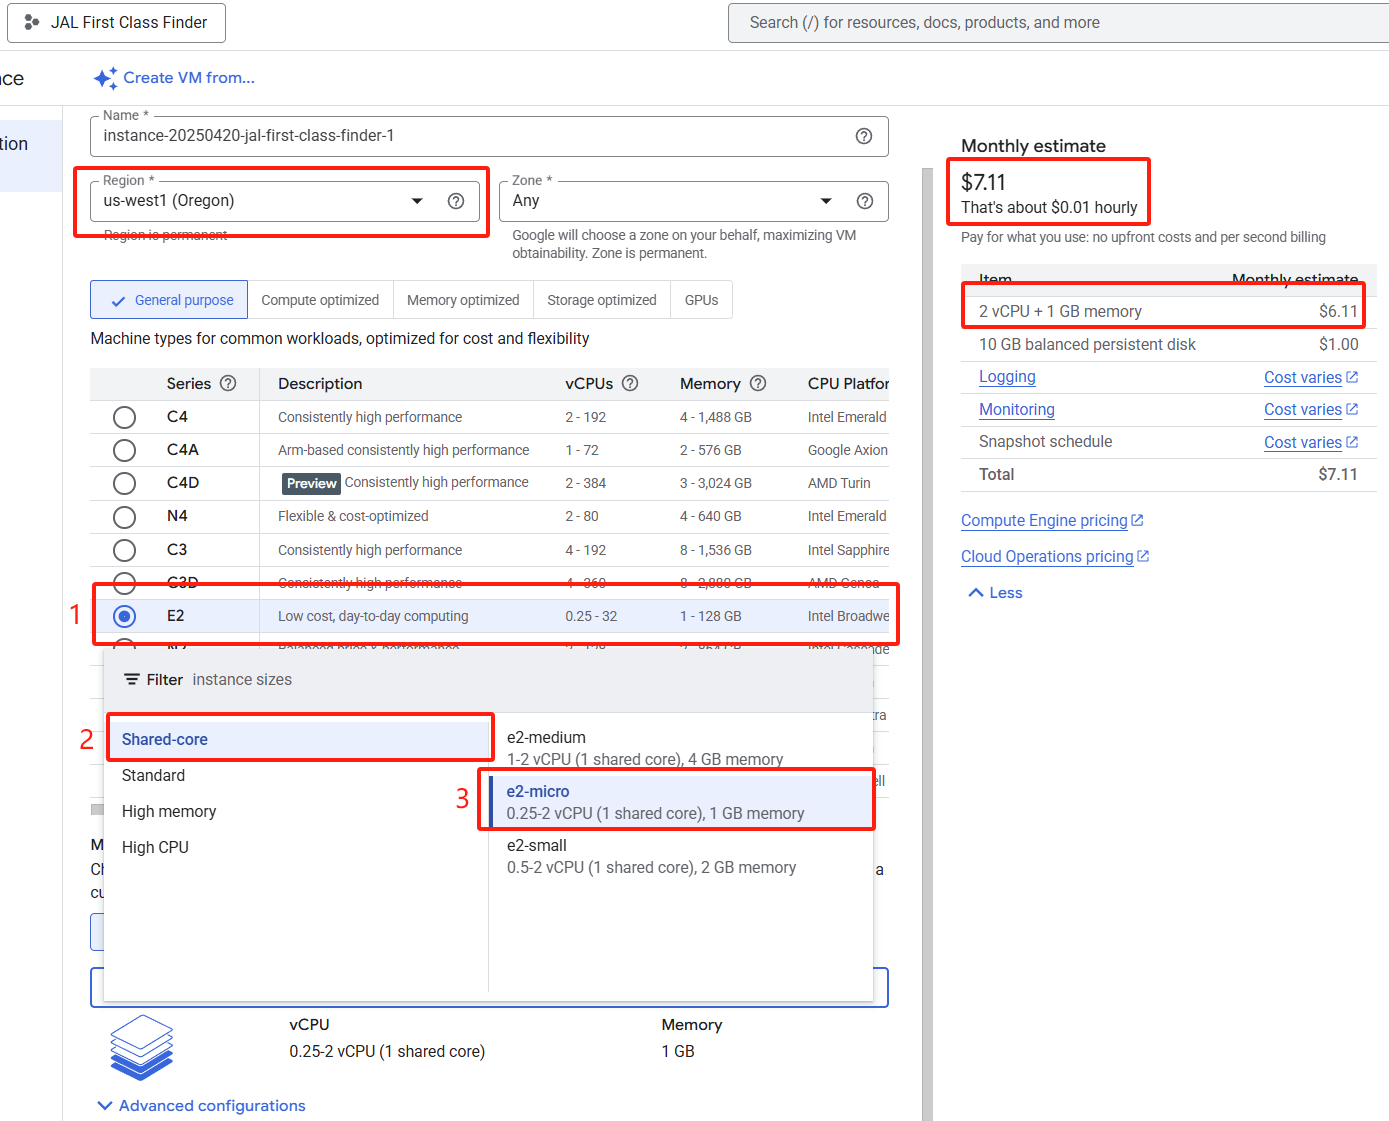Collapse the estimate with Less

(995, 593)
